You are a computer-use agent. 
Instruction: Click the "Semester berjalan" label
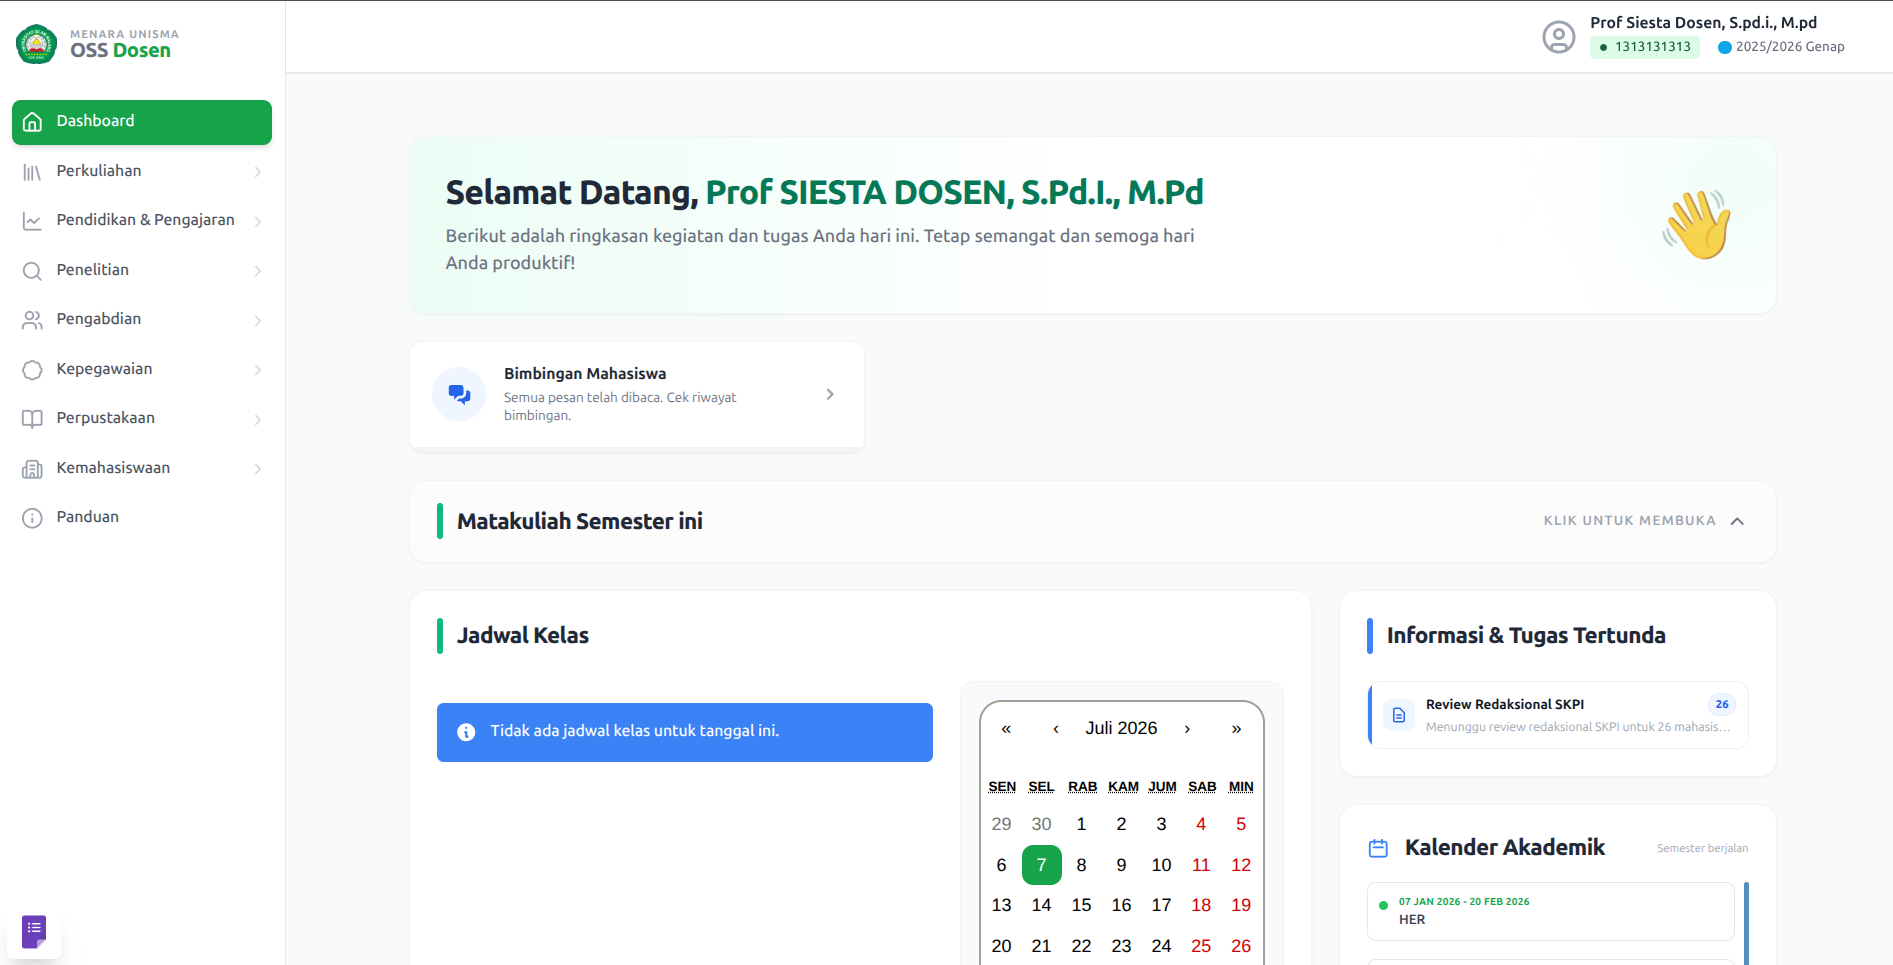point(1702,848)
